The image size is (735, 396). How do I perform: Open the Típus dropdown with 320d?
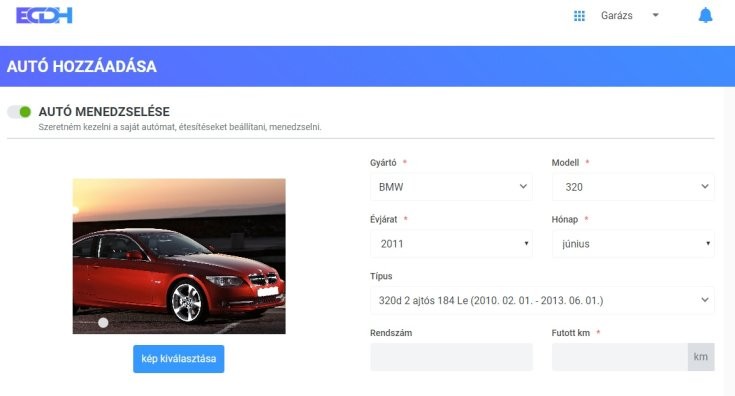(x=542, y=300)
